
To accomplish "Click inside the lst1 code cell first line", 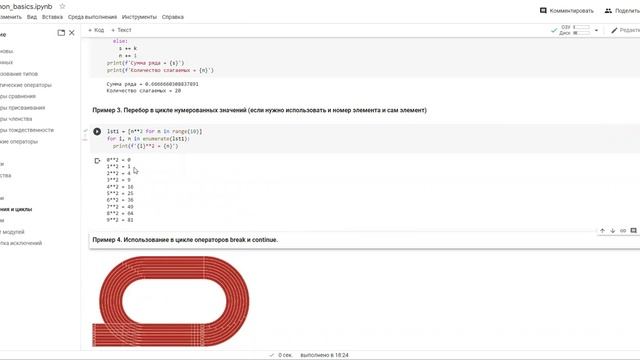I will point(154,131).
